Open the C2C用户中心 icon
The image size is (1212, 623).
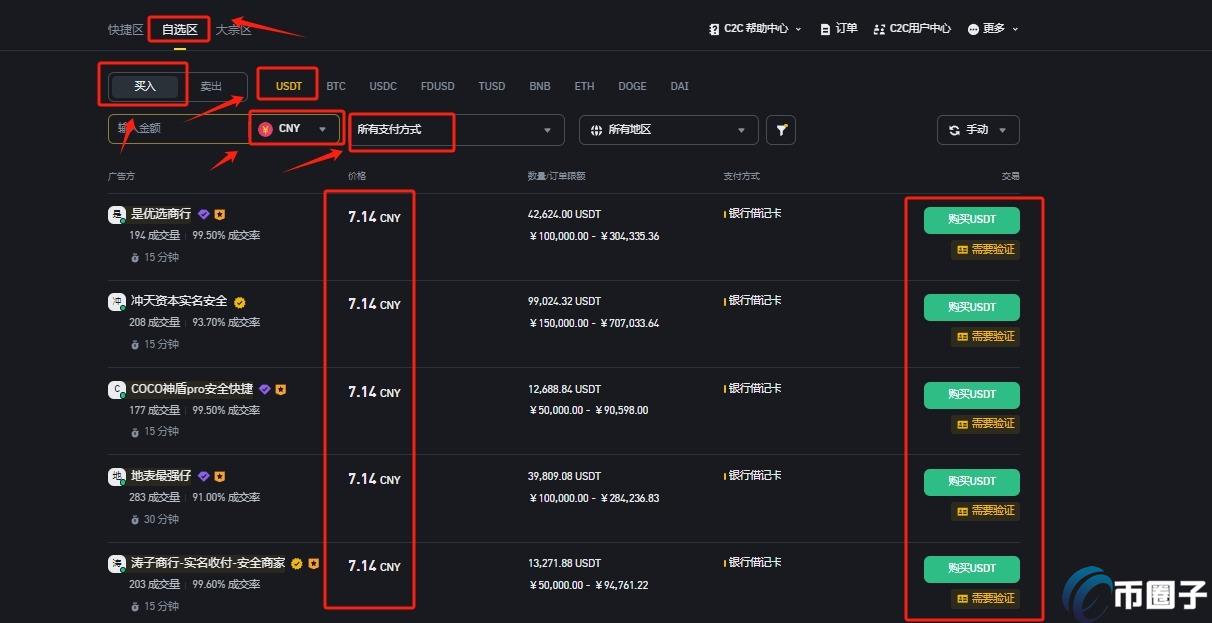[x=879, y=28]
